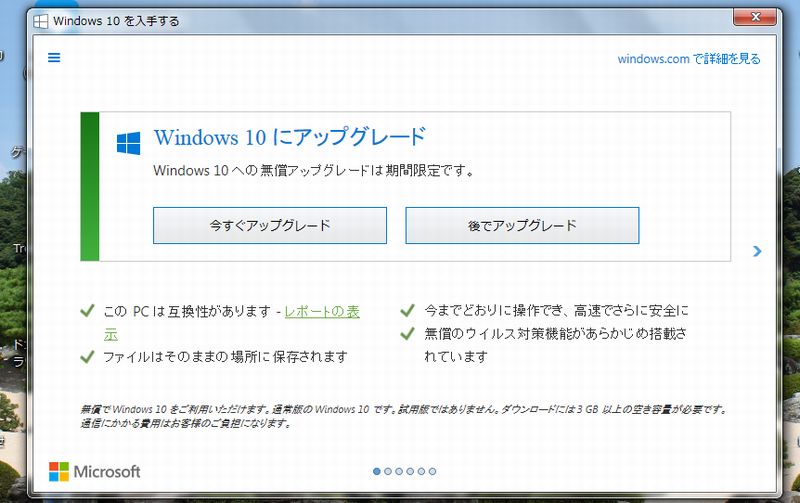Click the Windows logo in the upgrade banner

click(128, 142)
